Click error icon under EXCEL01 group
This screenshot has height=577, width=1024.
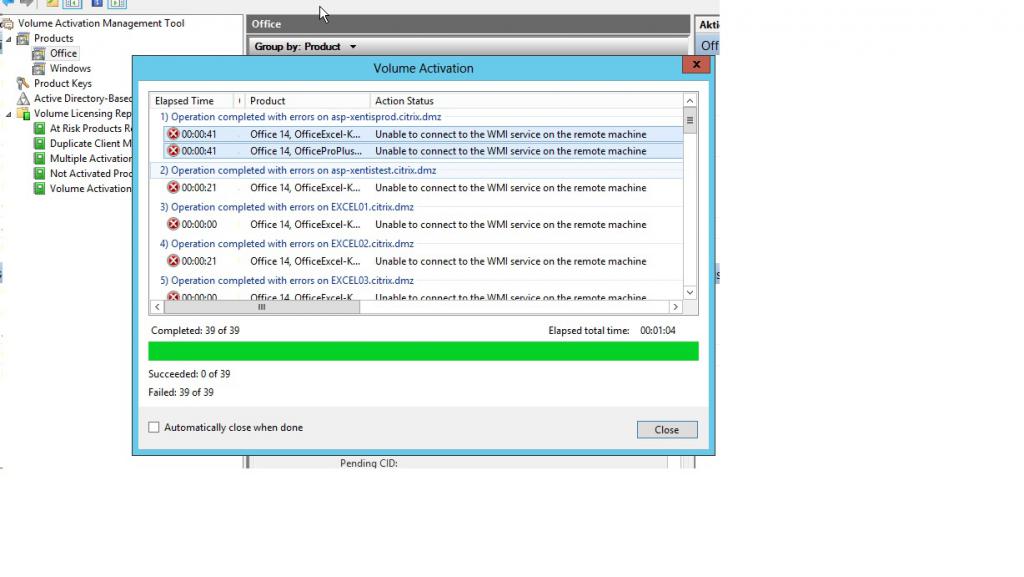point(173,224)
